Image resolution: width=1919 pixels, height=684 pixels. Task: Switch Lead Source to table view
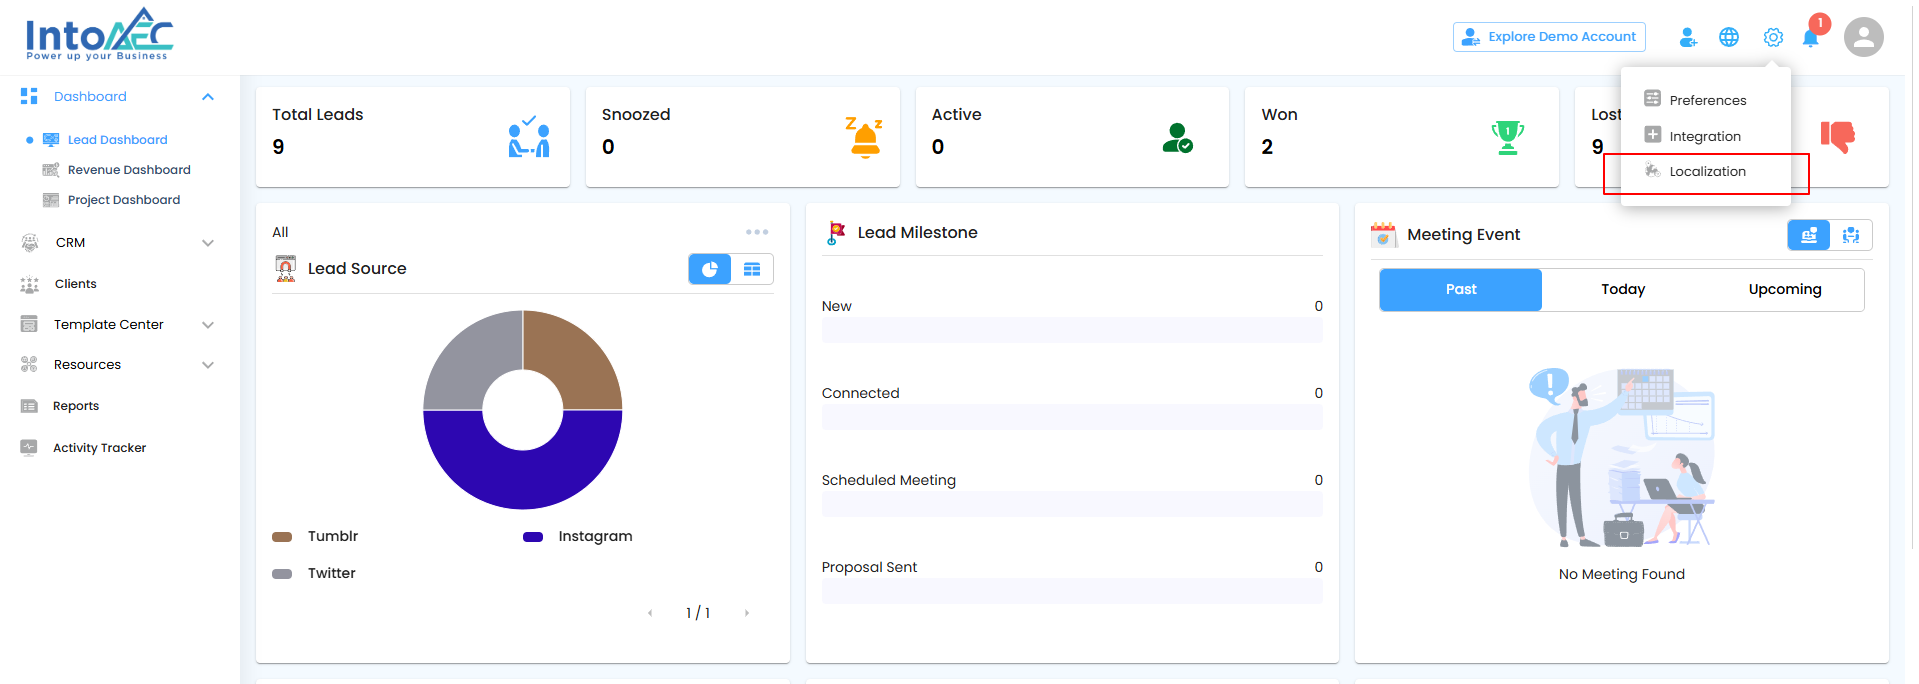coord(752,269)
